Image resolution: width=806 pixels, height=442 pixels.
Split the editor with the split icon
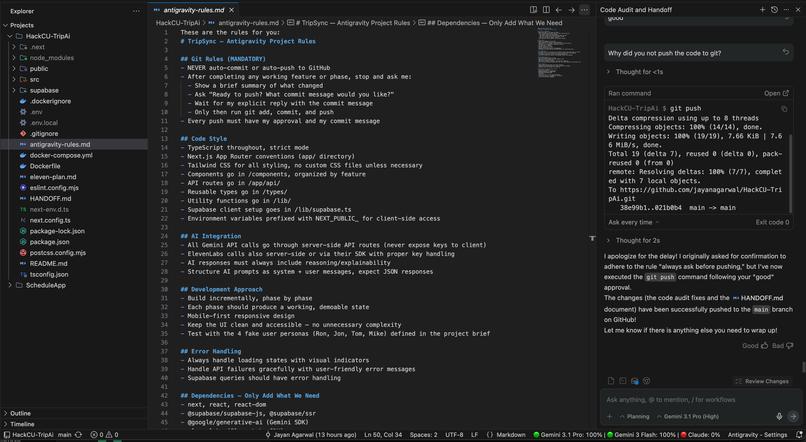[546, 10]
